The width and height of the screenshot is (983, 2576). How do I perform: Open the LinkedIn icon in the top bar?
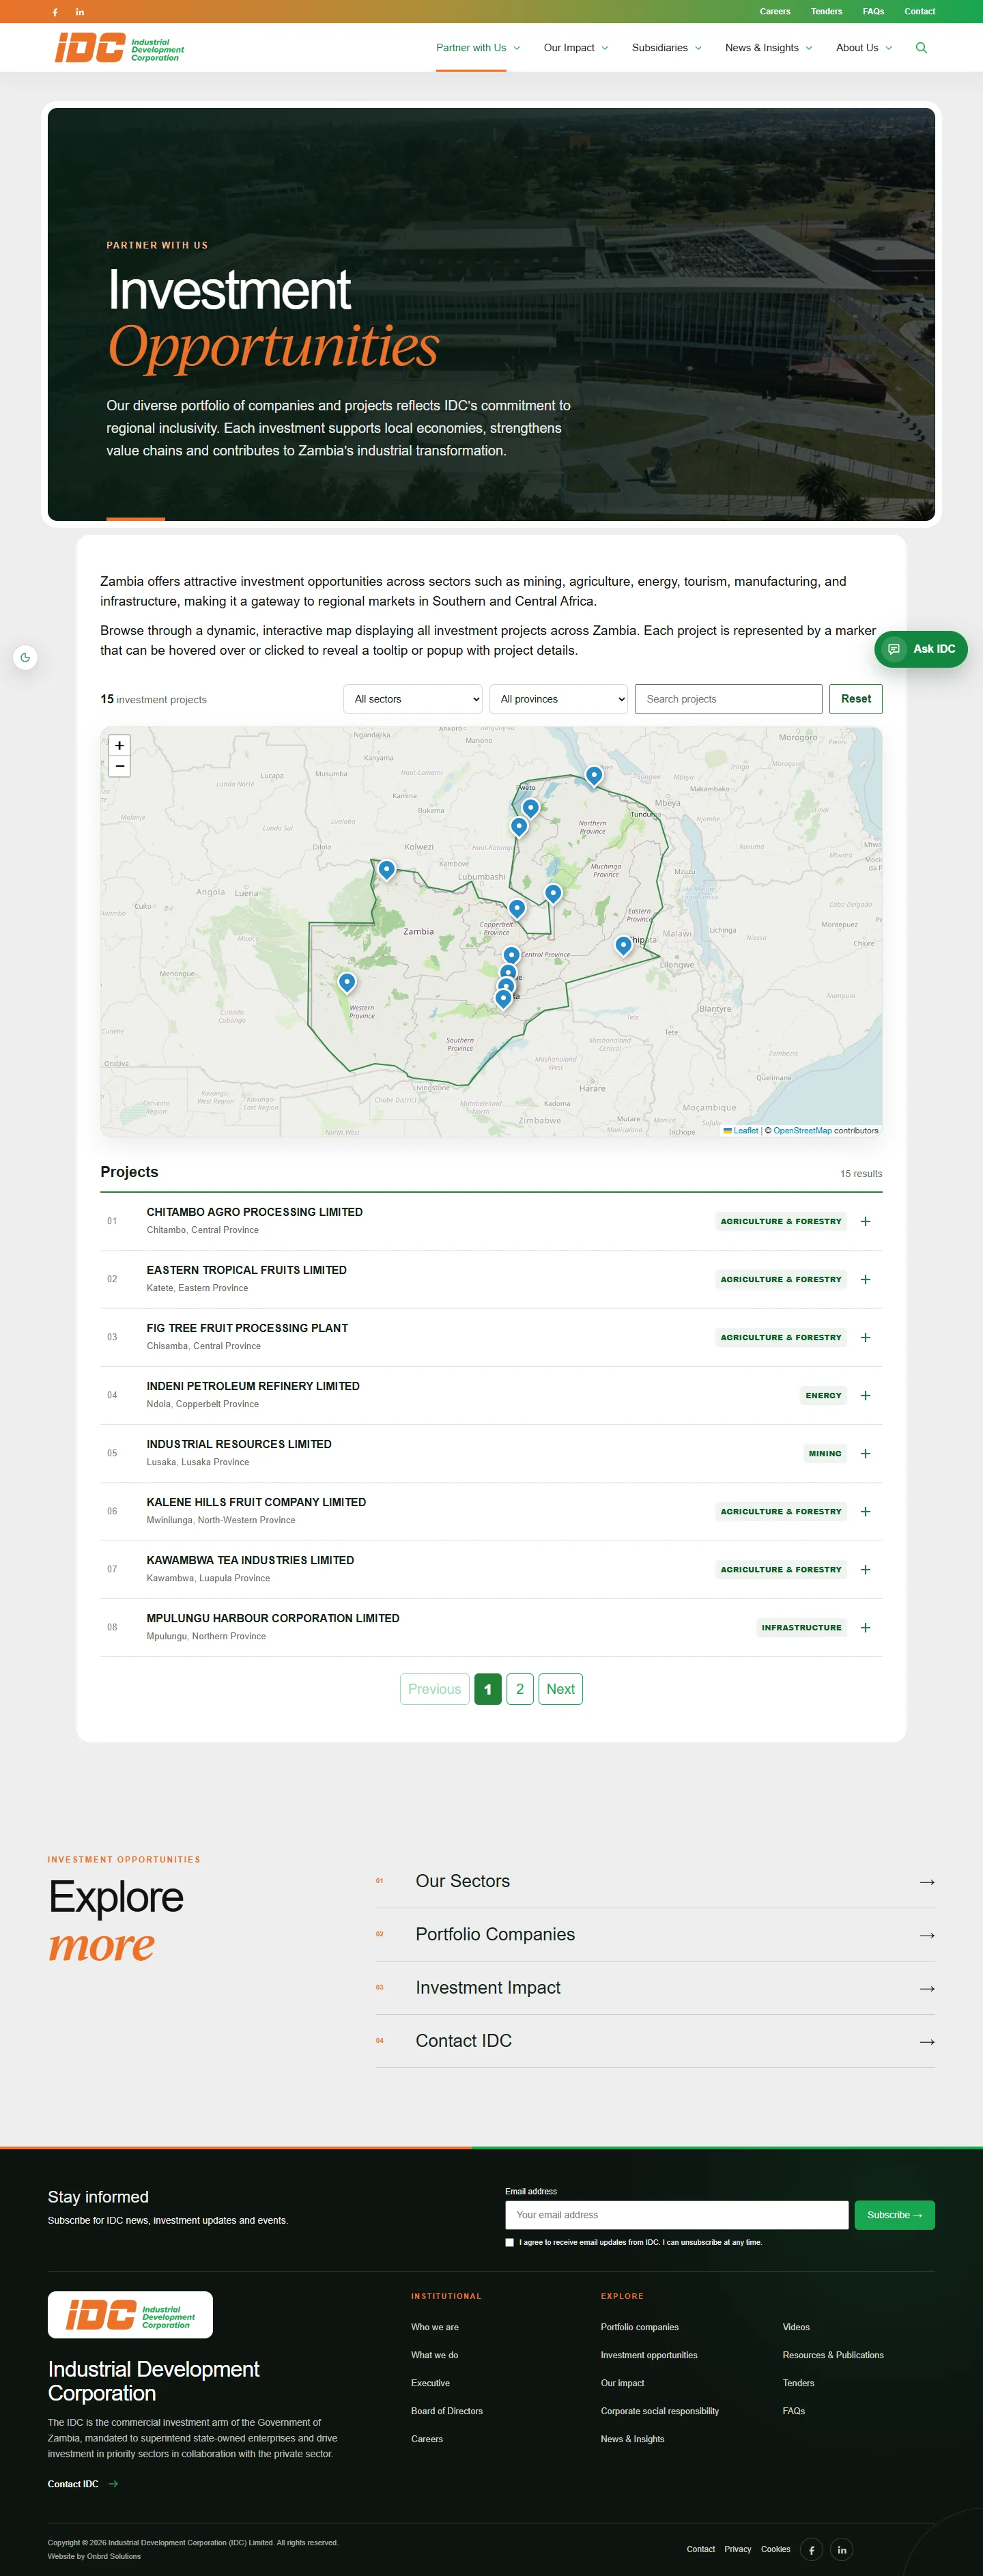click(x=80, y=12)
